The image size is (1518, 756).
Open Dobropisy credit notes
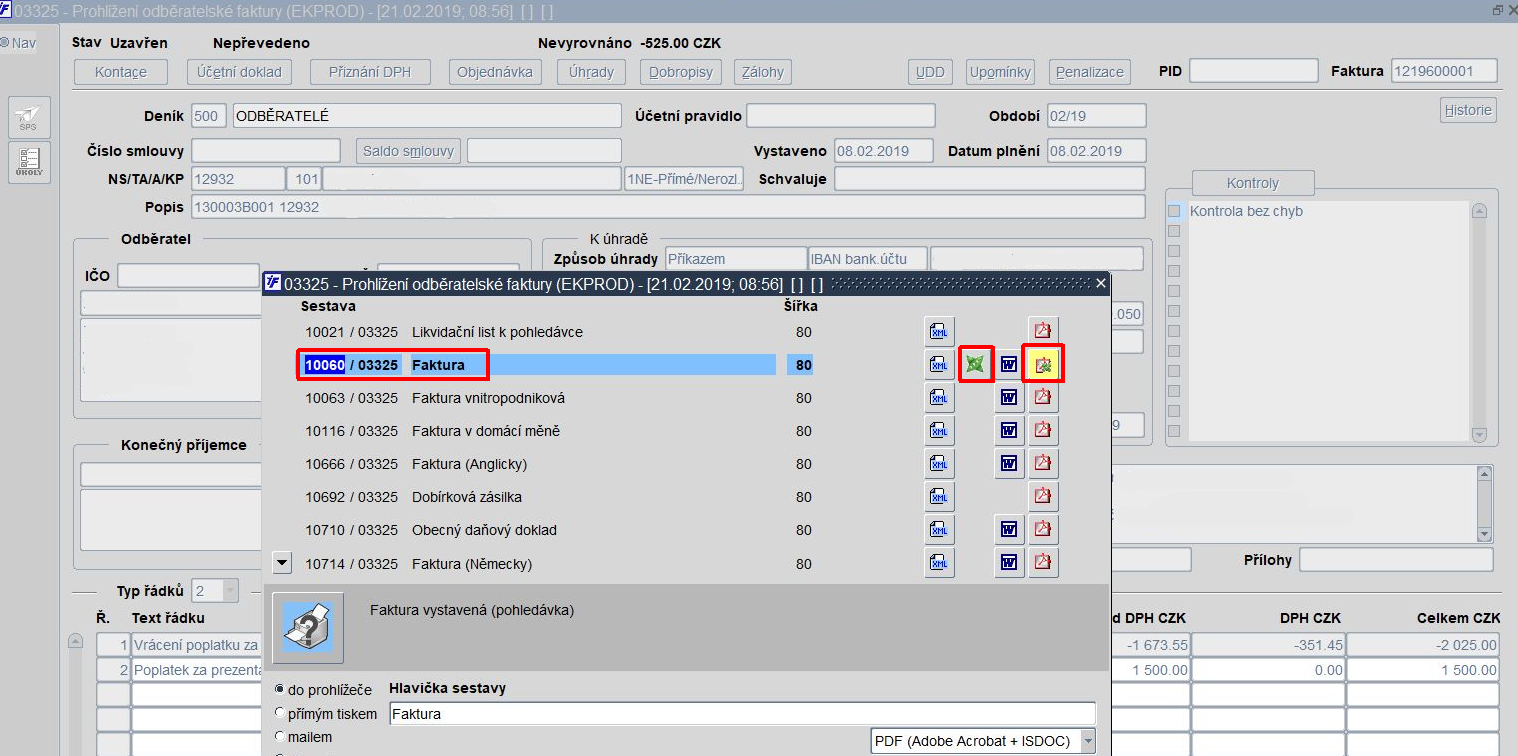click(681, 72)
